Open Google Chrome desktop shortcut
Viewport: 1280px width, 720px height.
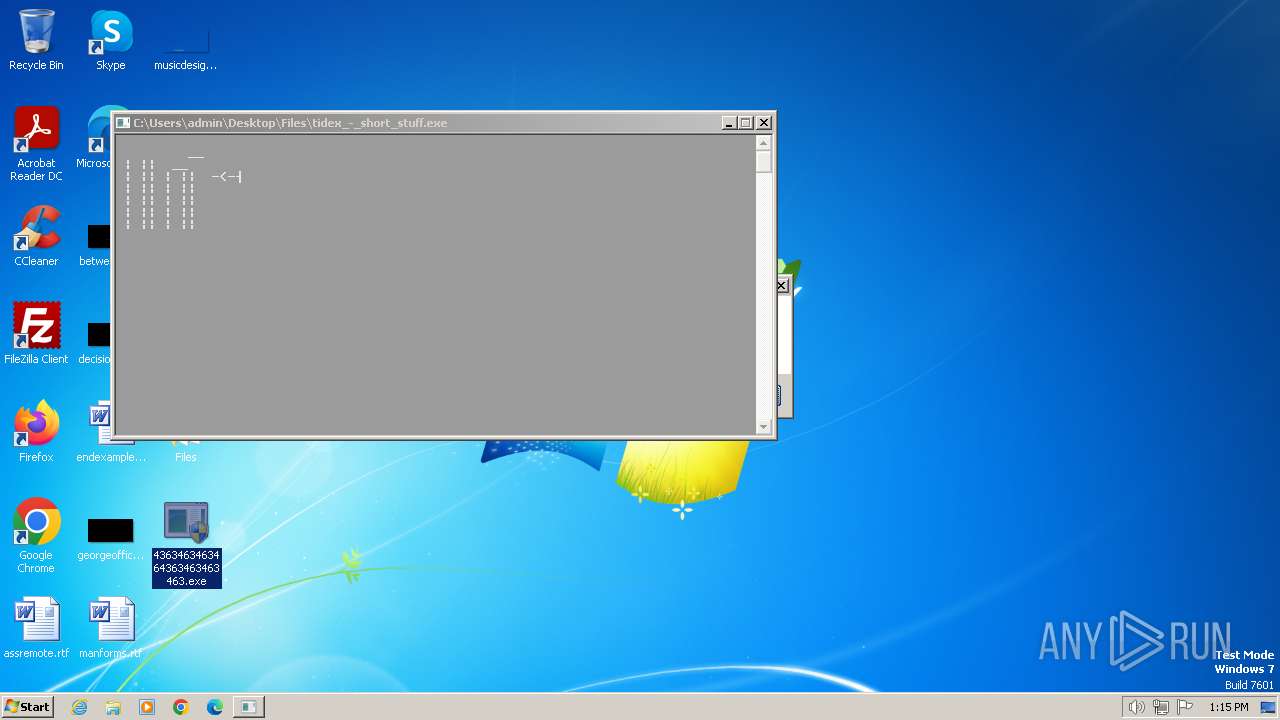(x=36, y=536)
